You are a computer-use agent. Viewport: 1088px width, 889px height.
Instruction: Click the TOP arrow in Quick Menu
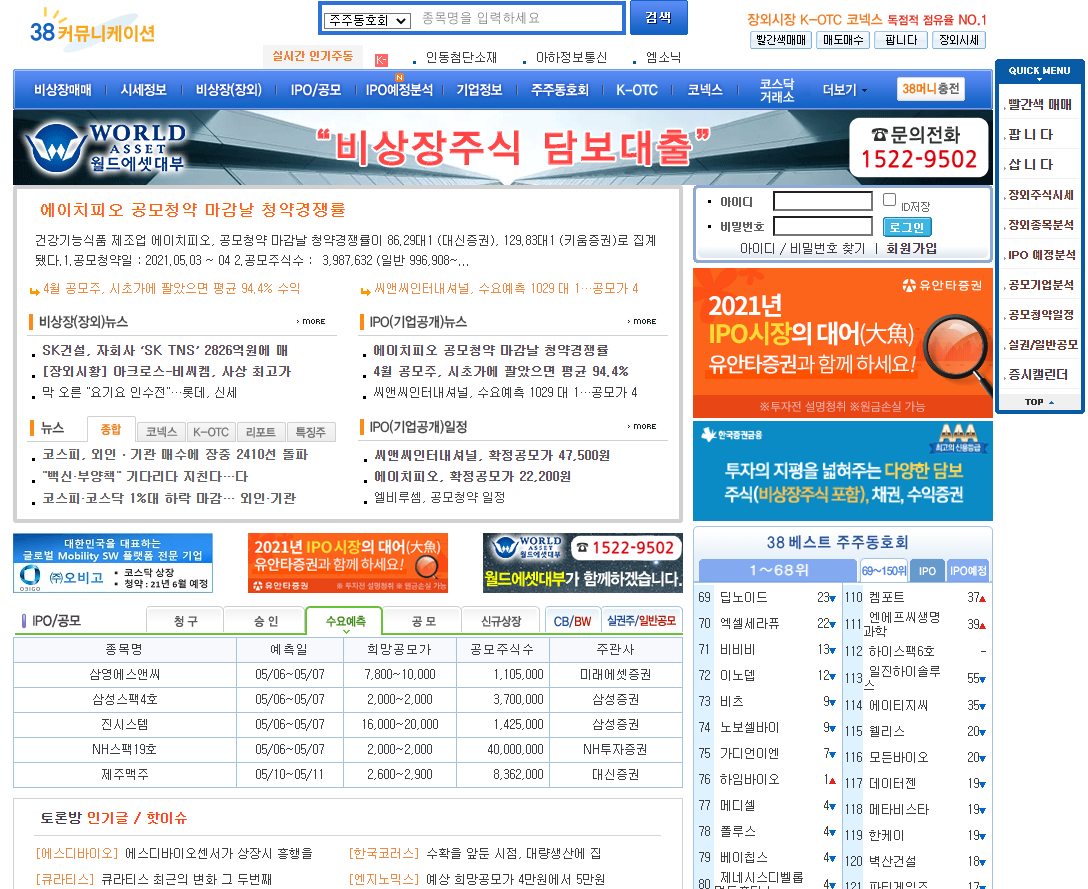[1039, 402]
